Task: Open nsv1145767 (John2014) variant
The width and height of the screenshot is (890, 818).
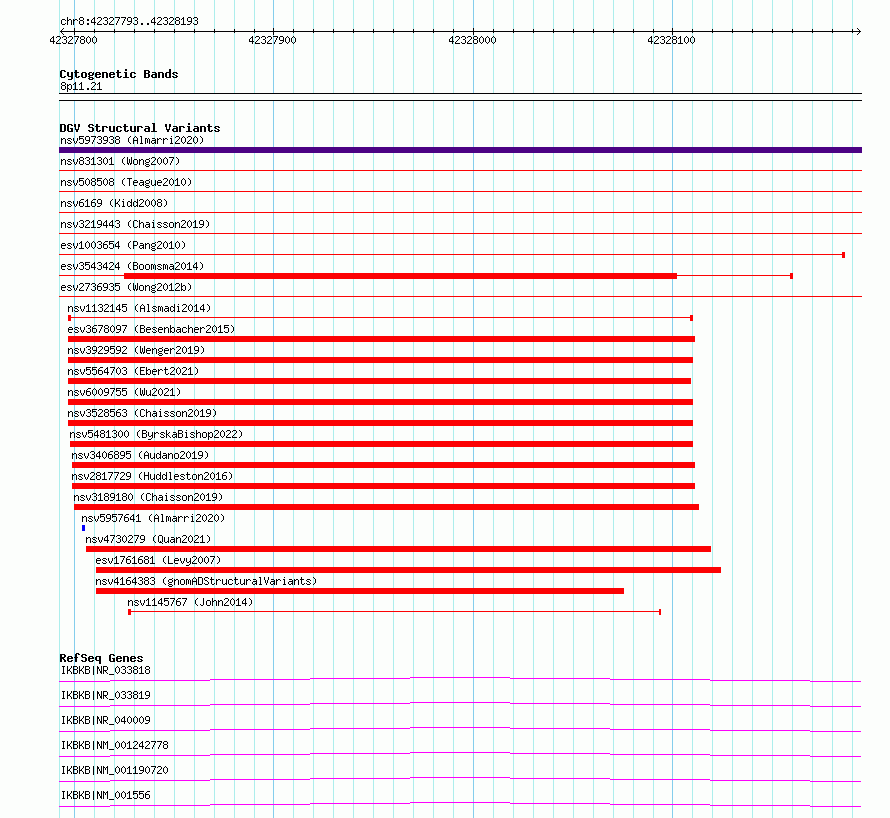Action: (190, 602)
